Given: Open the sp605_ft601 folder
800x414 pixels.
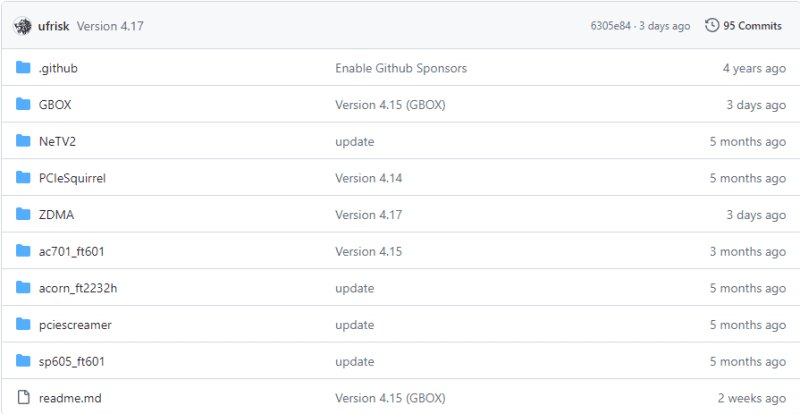Looking at the screenshot, I should tap(71, 361).
